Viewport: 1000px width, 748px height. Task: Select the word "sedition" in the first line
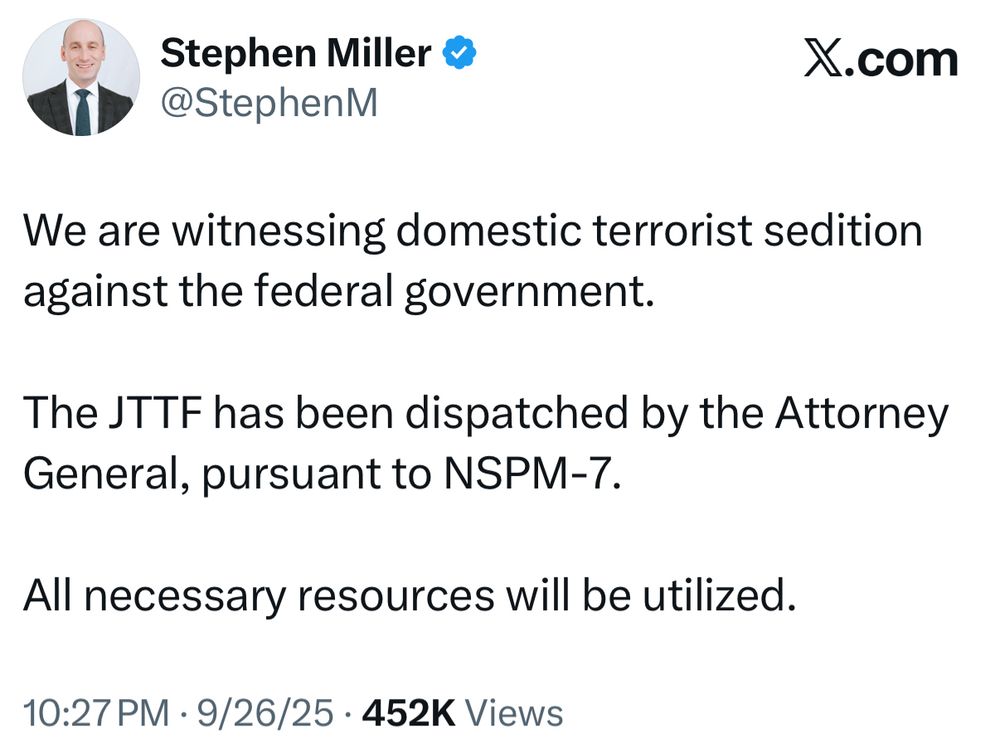[x=843, y=230]
